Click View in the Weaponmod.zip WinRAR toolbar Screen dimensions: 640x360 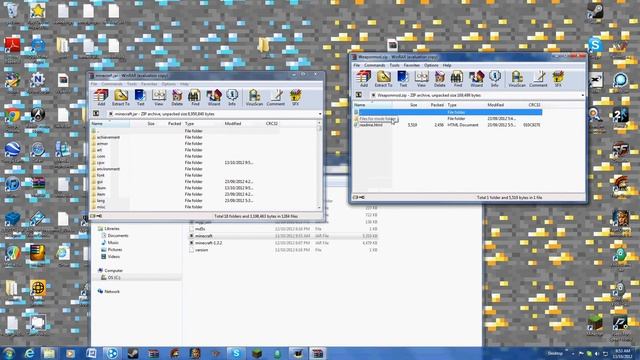pos(421,79)
